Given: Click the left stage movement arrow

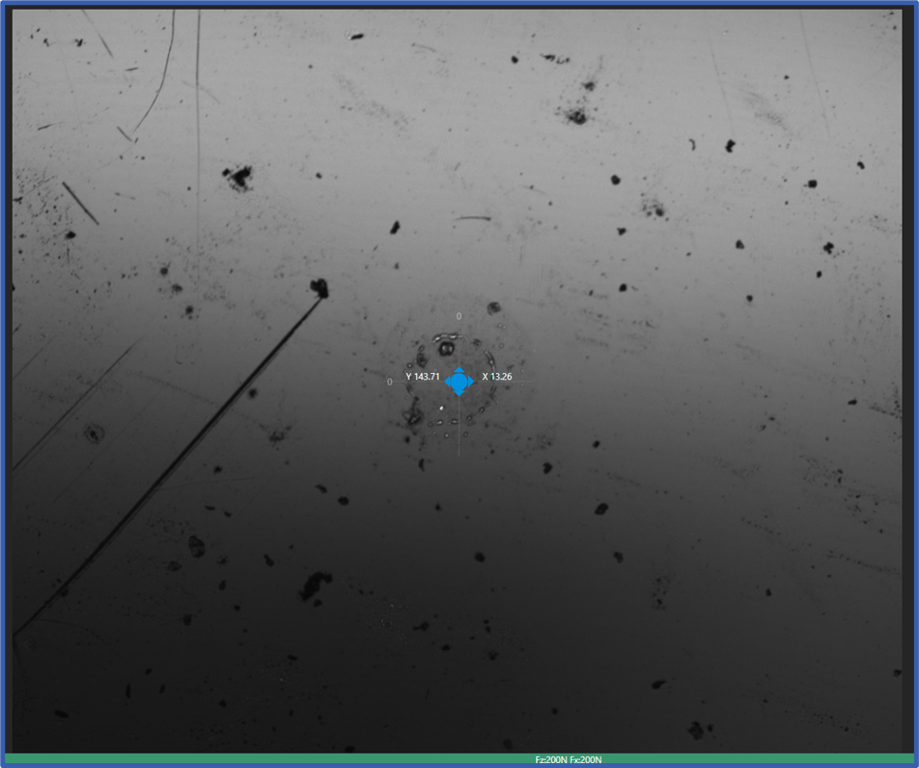Looking at the screenshot, I should click(x=448, y=382).
